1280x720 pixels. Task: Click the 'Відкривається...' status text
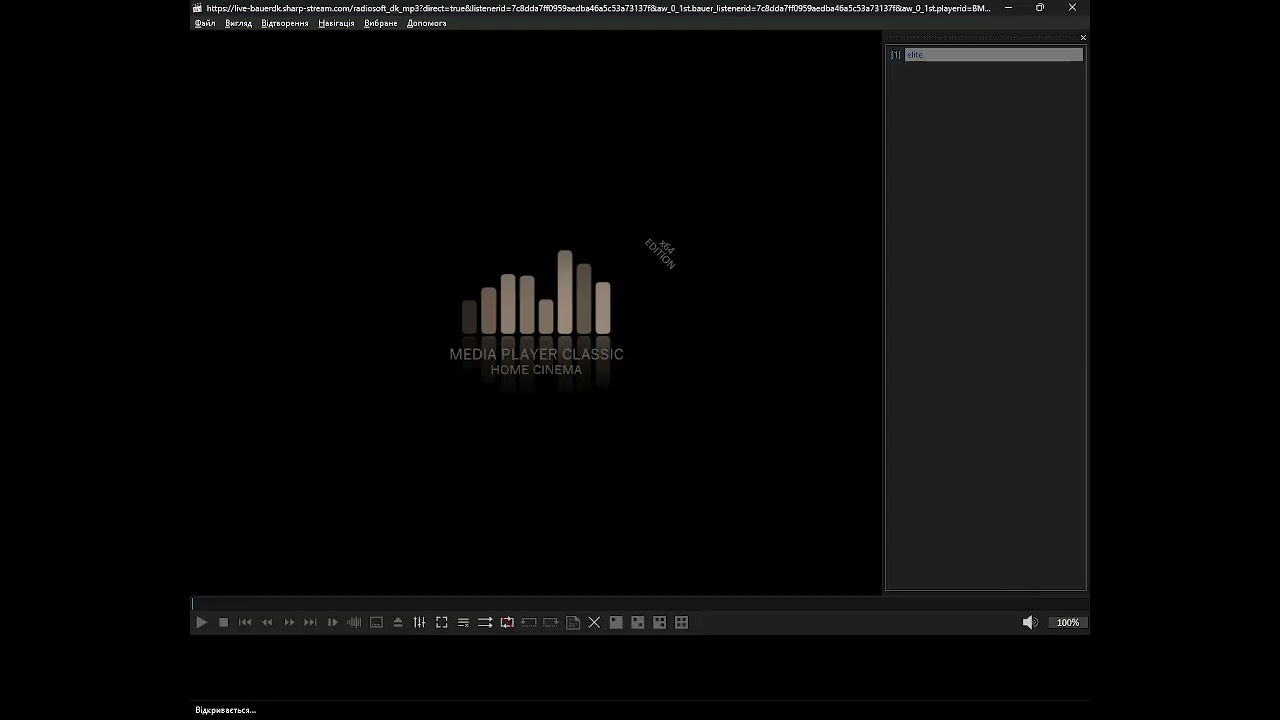click(226, 710)
